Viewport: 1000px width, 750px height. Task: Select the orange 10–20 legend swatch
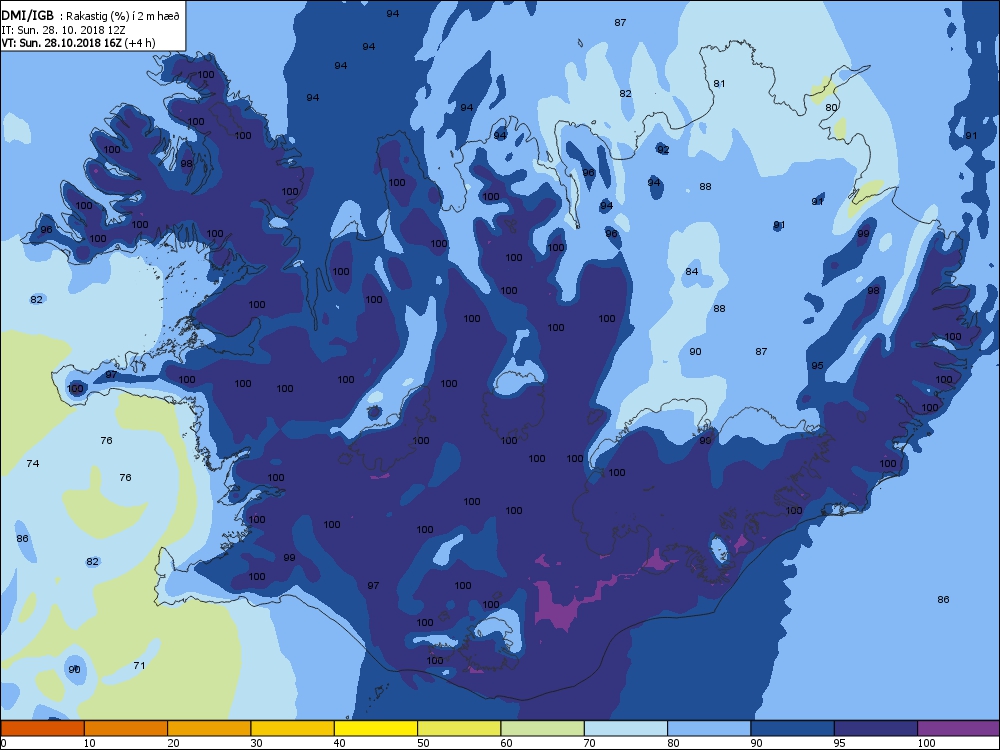[x=126, y=728]
